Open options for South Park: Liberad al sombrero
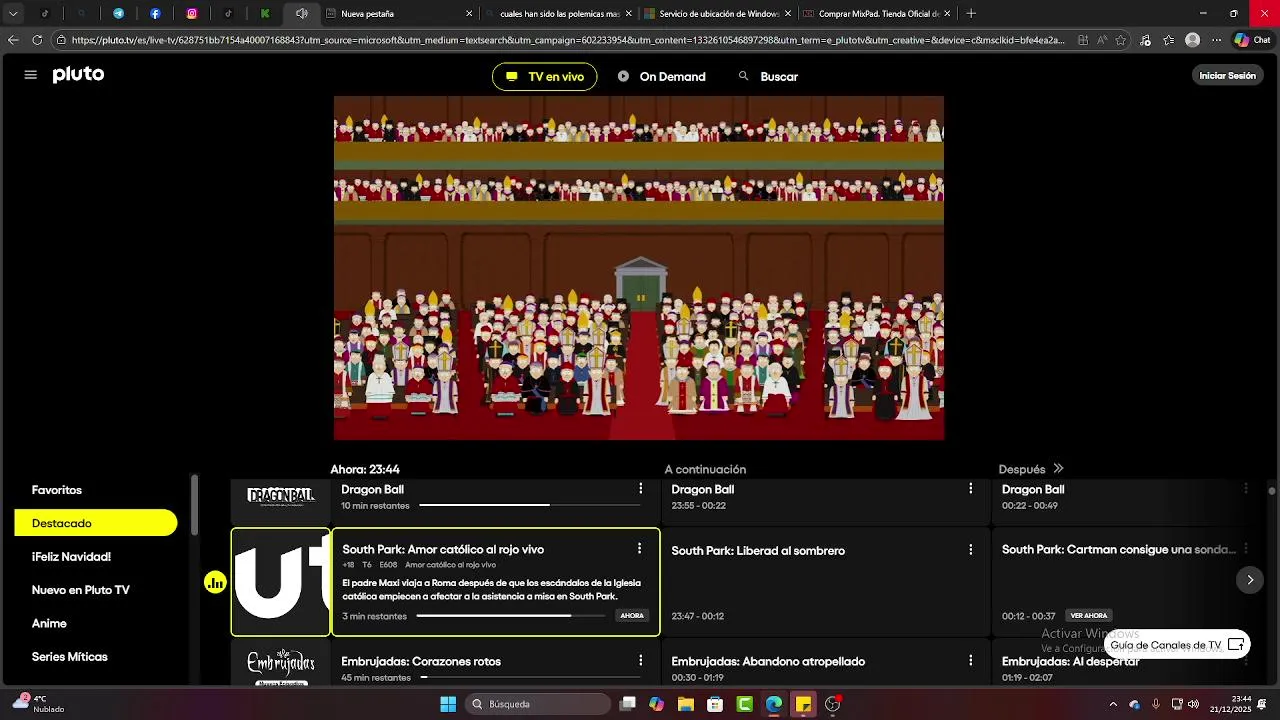This screenshot has height=720, width=1280. pos(970,550)
